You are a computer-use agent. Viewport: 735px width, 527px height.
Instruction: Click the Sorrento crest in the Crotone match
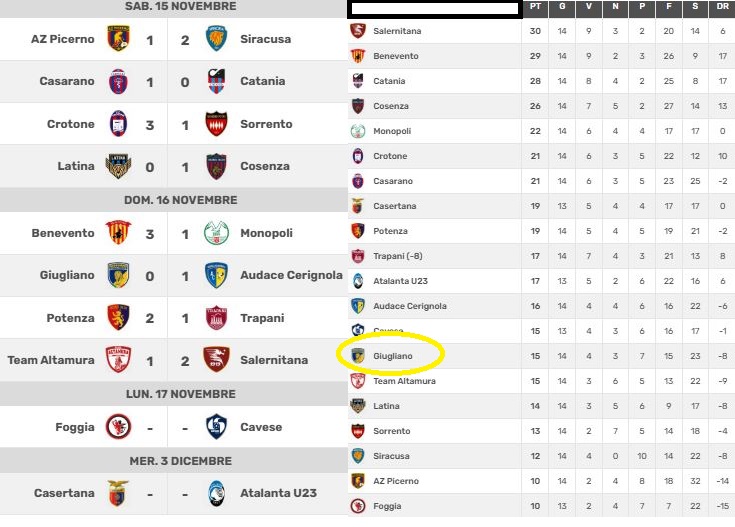(x=217, y=124)
